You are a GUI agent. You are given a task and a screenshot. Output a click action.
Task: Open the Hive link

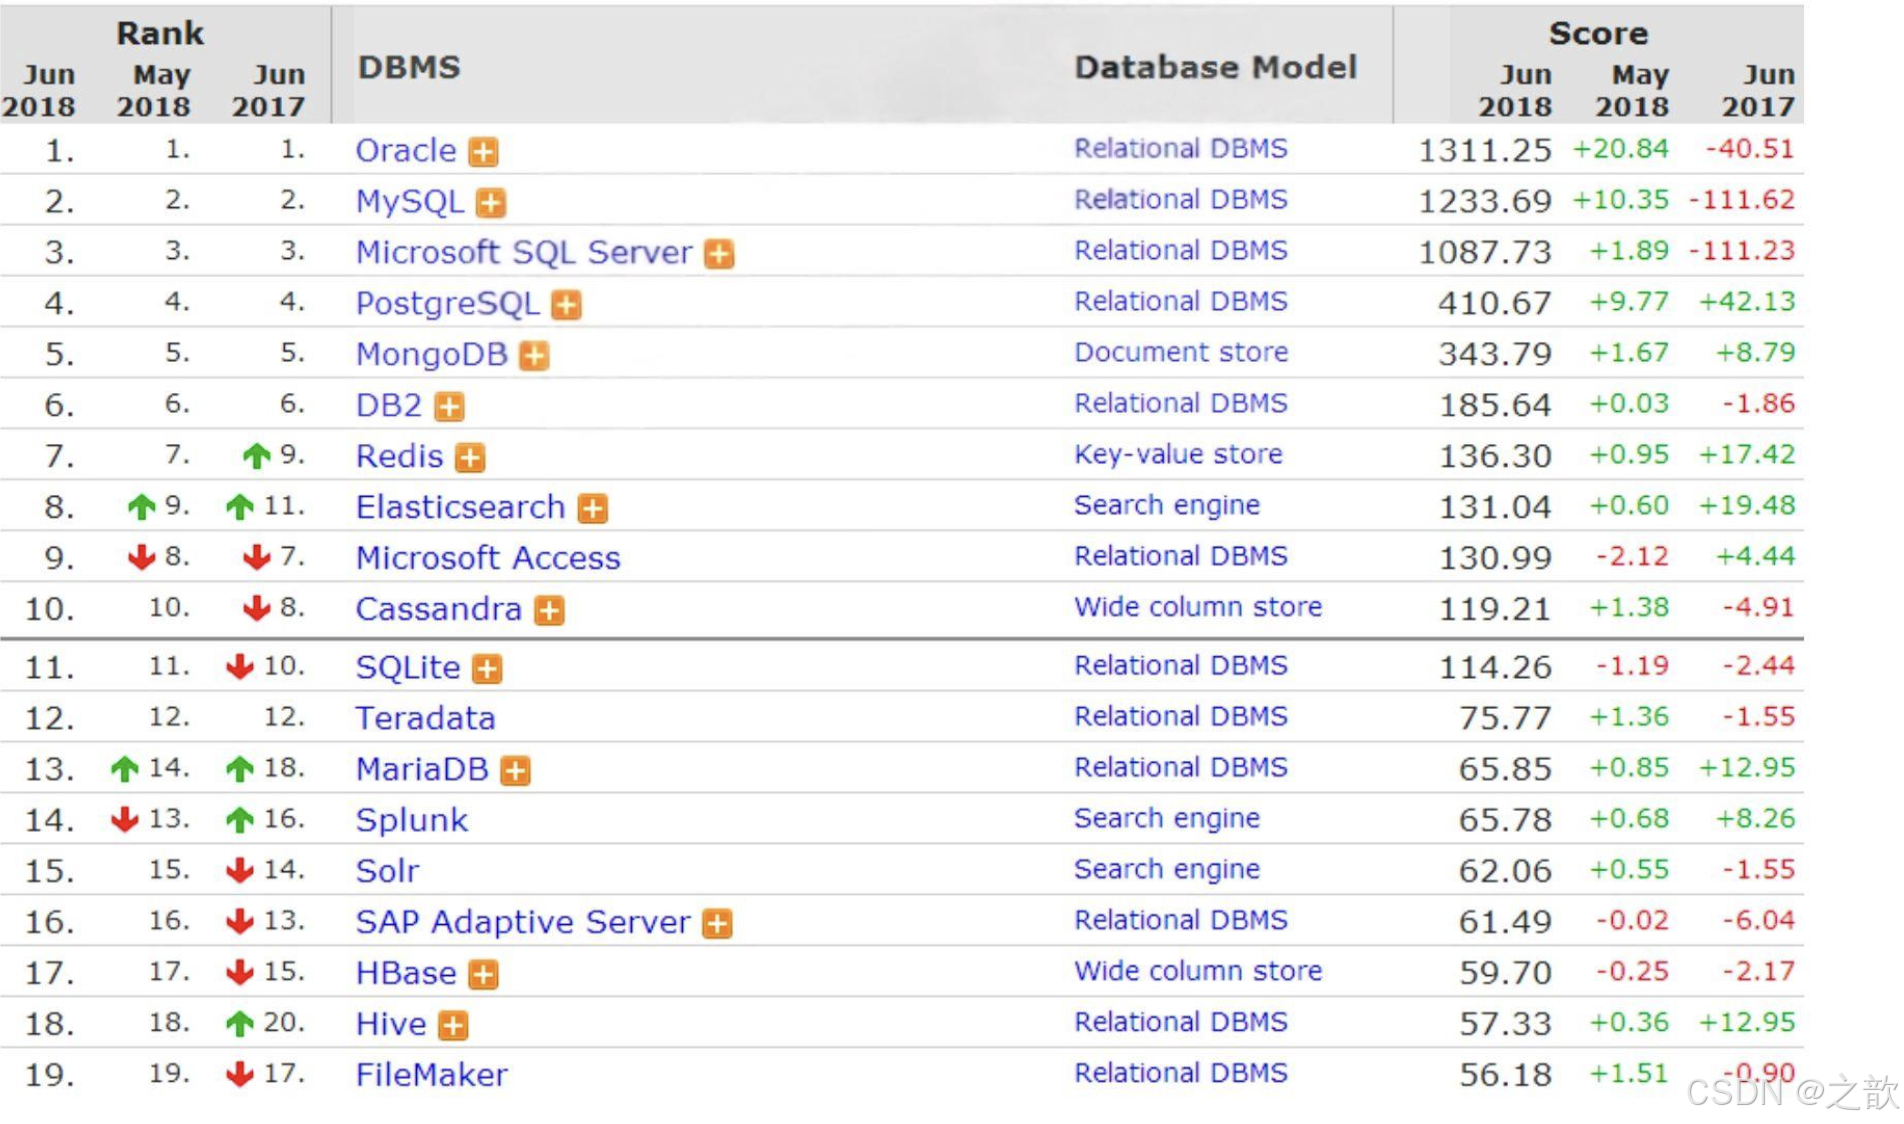click(x=391, y=1025)
